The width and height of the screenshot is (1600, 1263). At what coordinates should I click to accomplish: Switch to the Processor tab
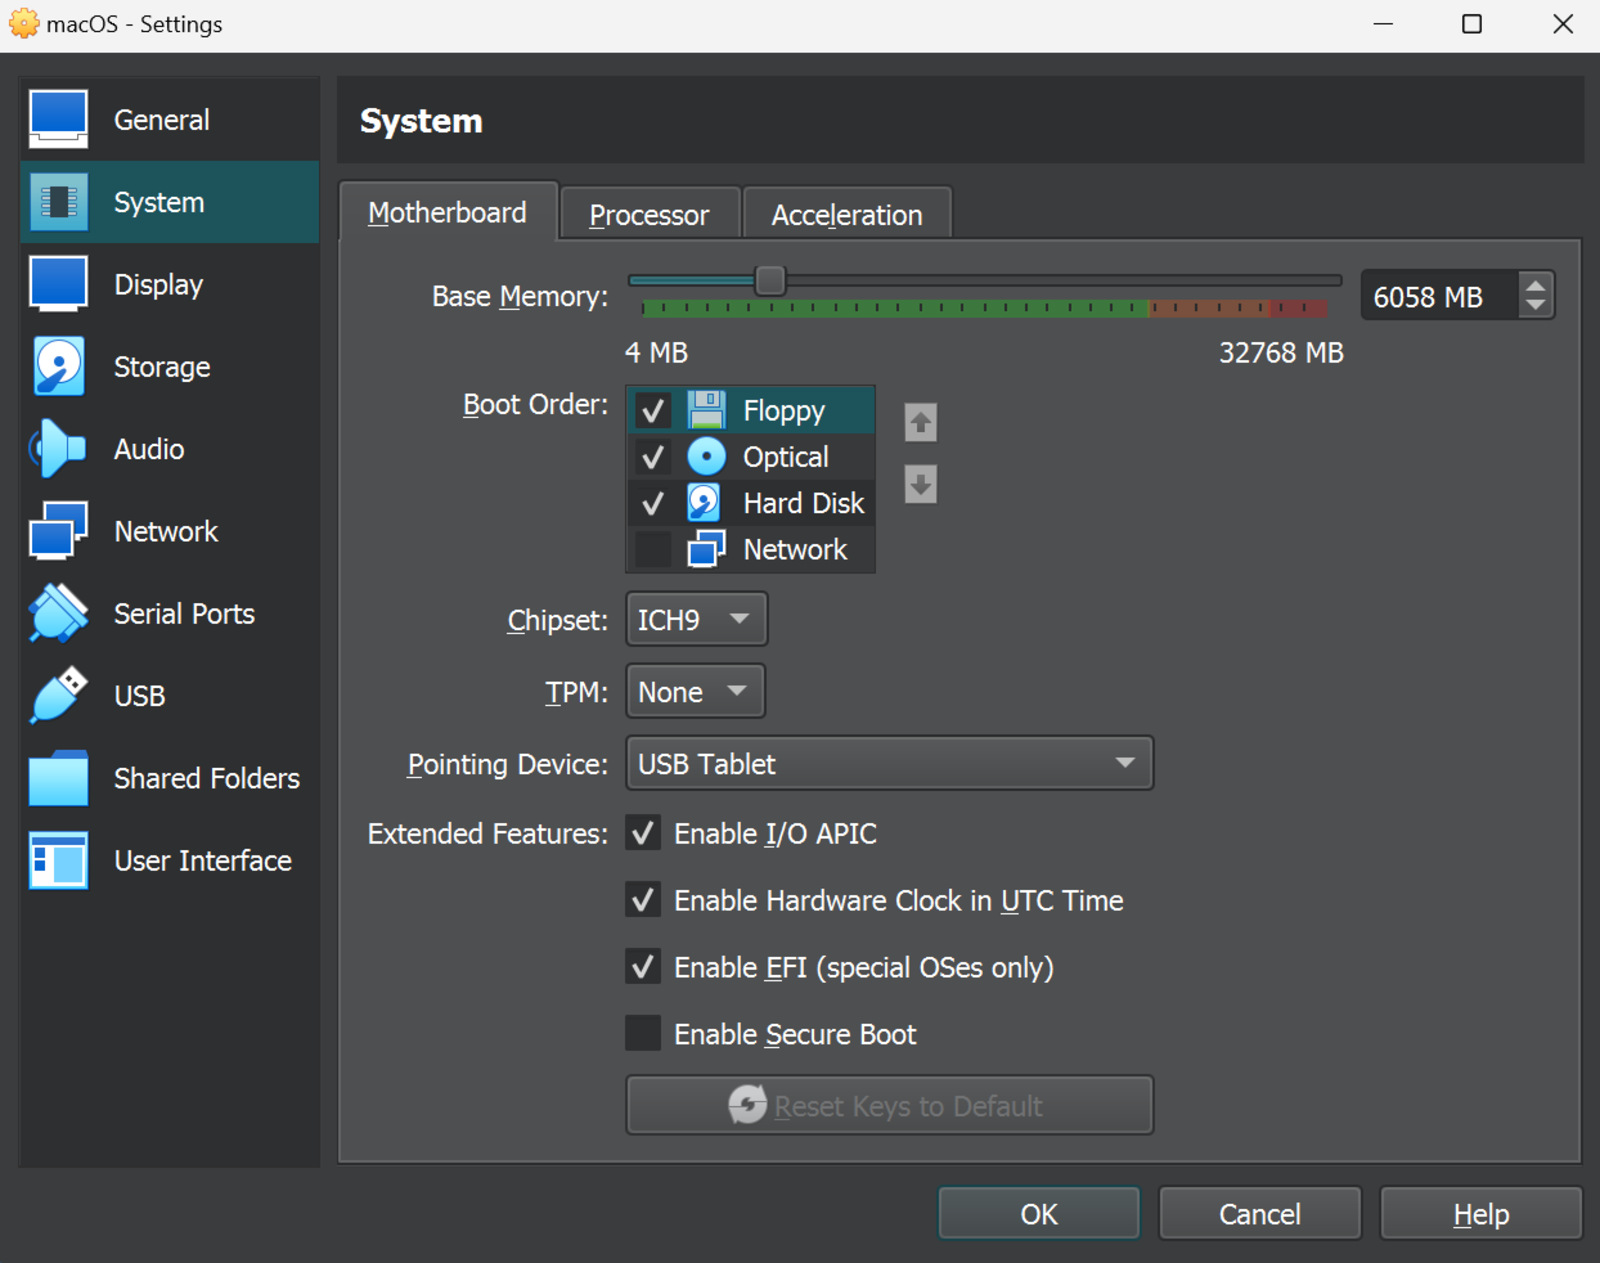point(649,213)
